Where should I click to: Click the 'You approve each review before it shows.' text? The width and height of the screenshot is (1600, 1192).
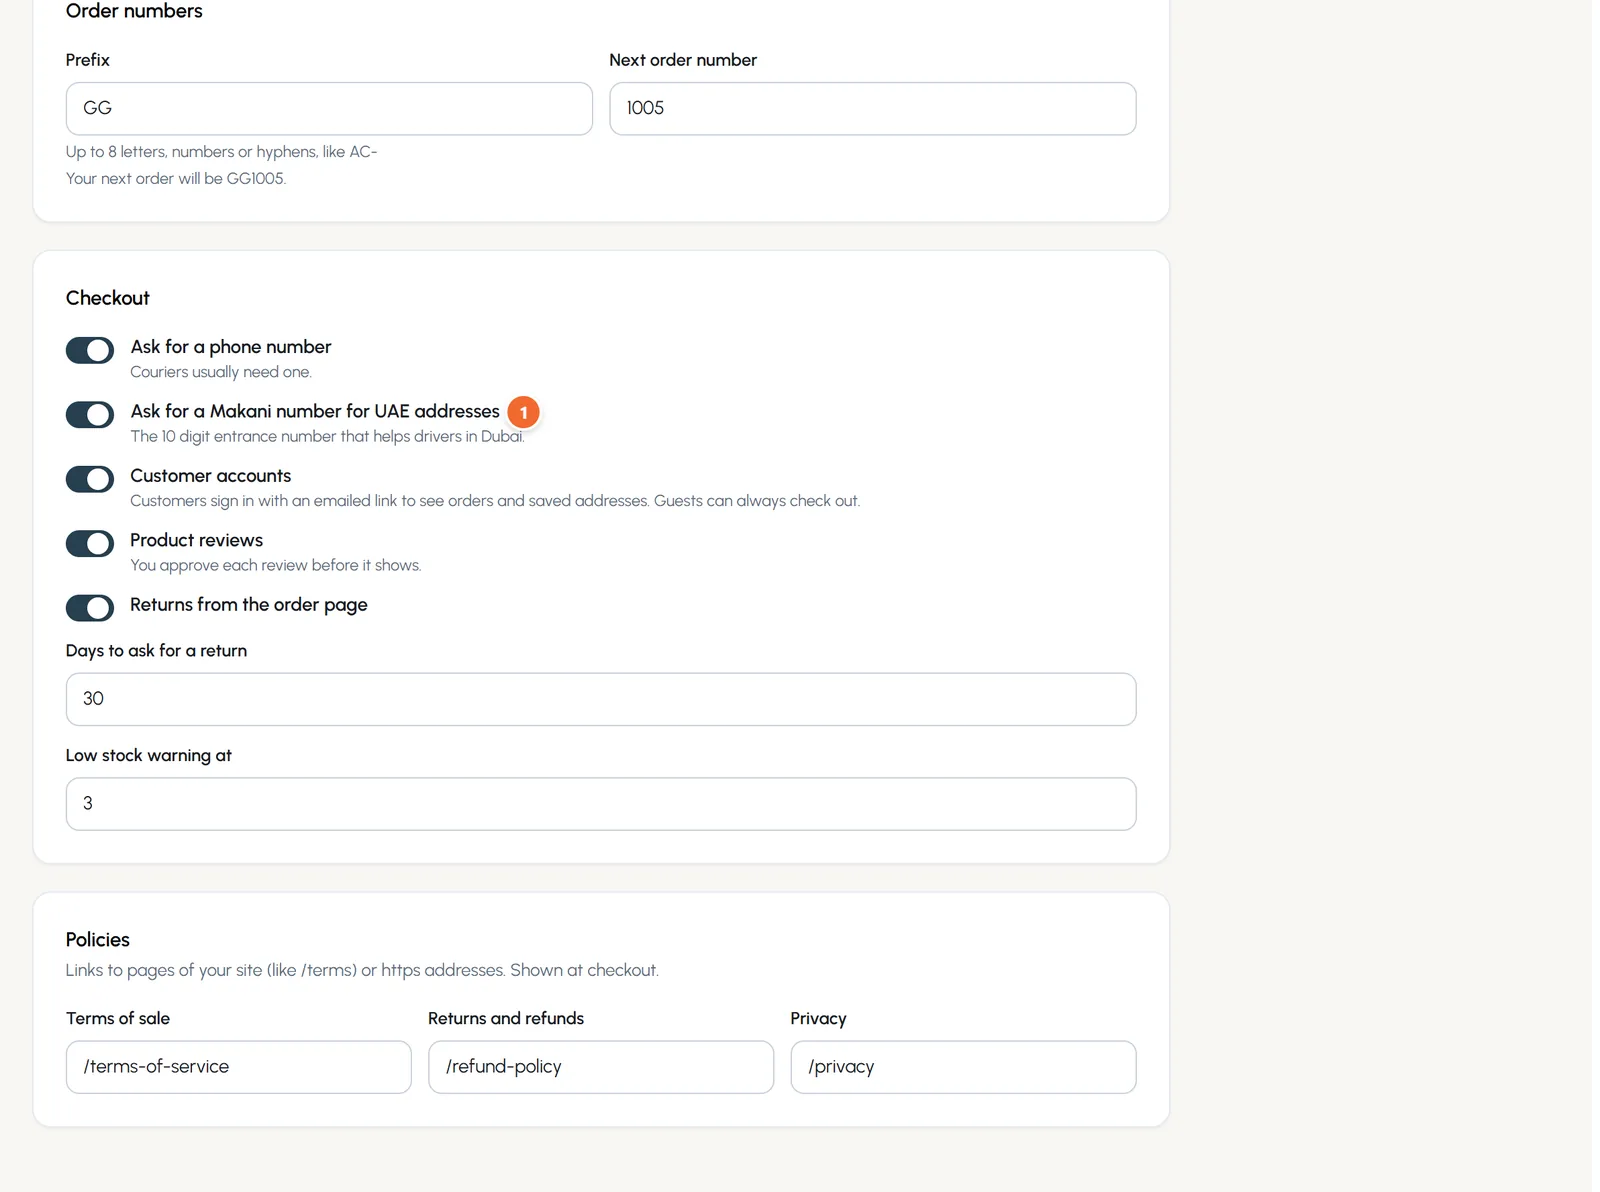[x=276, y=565]
